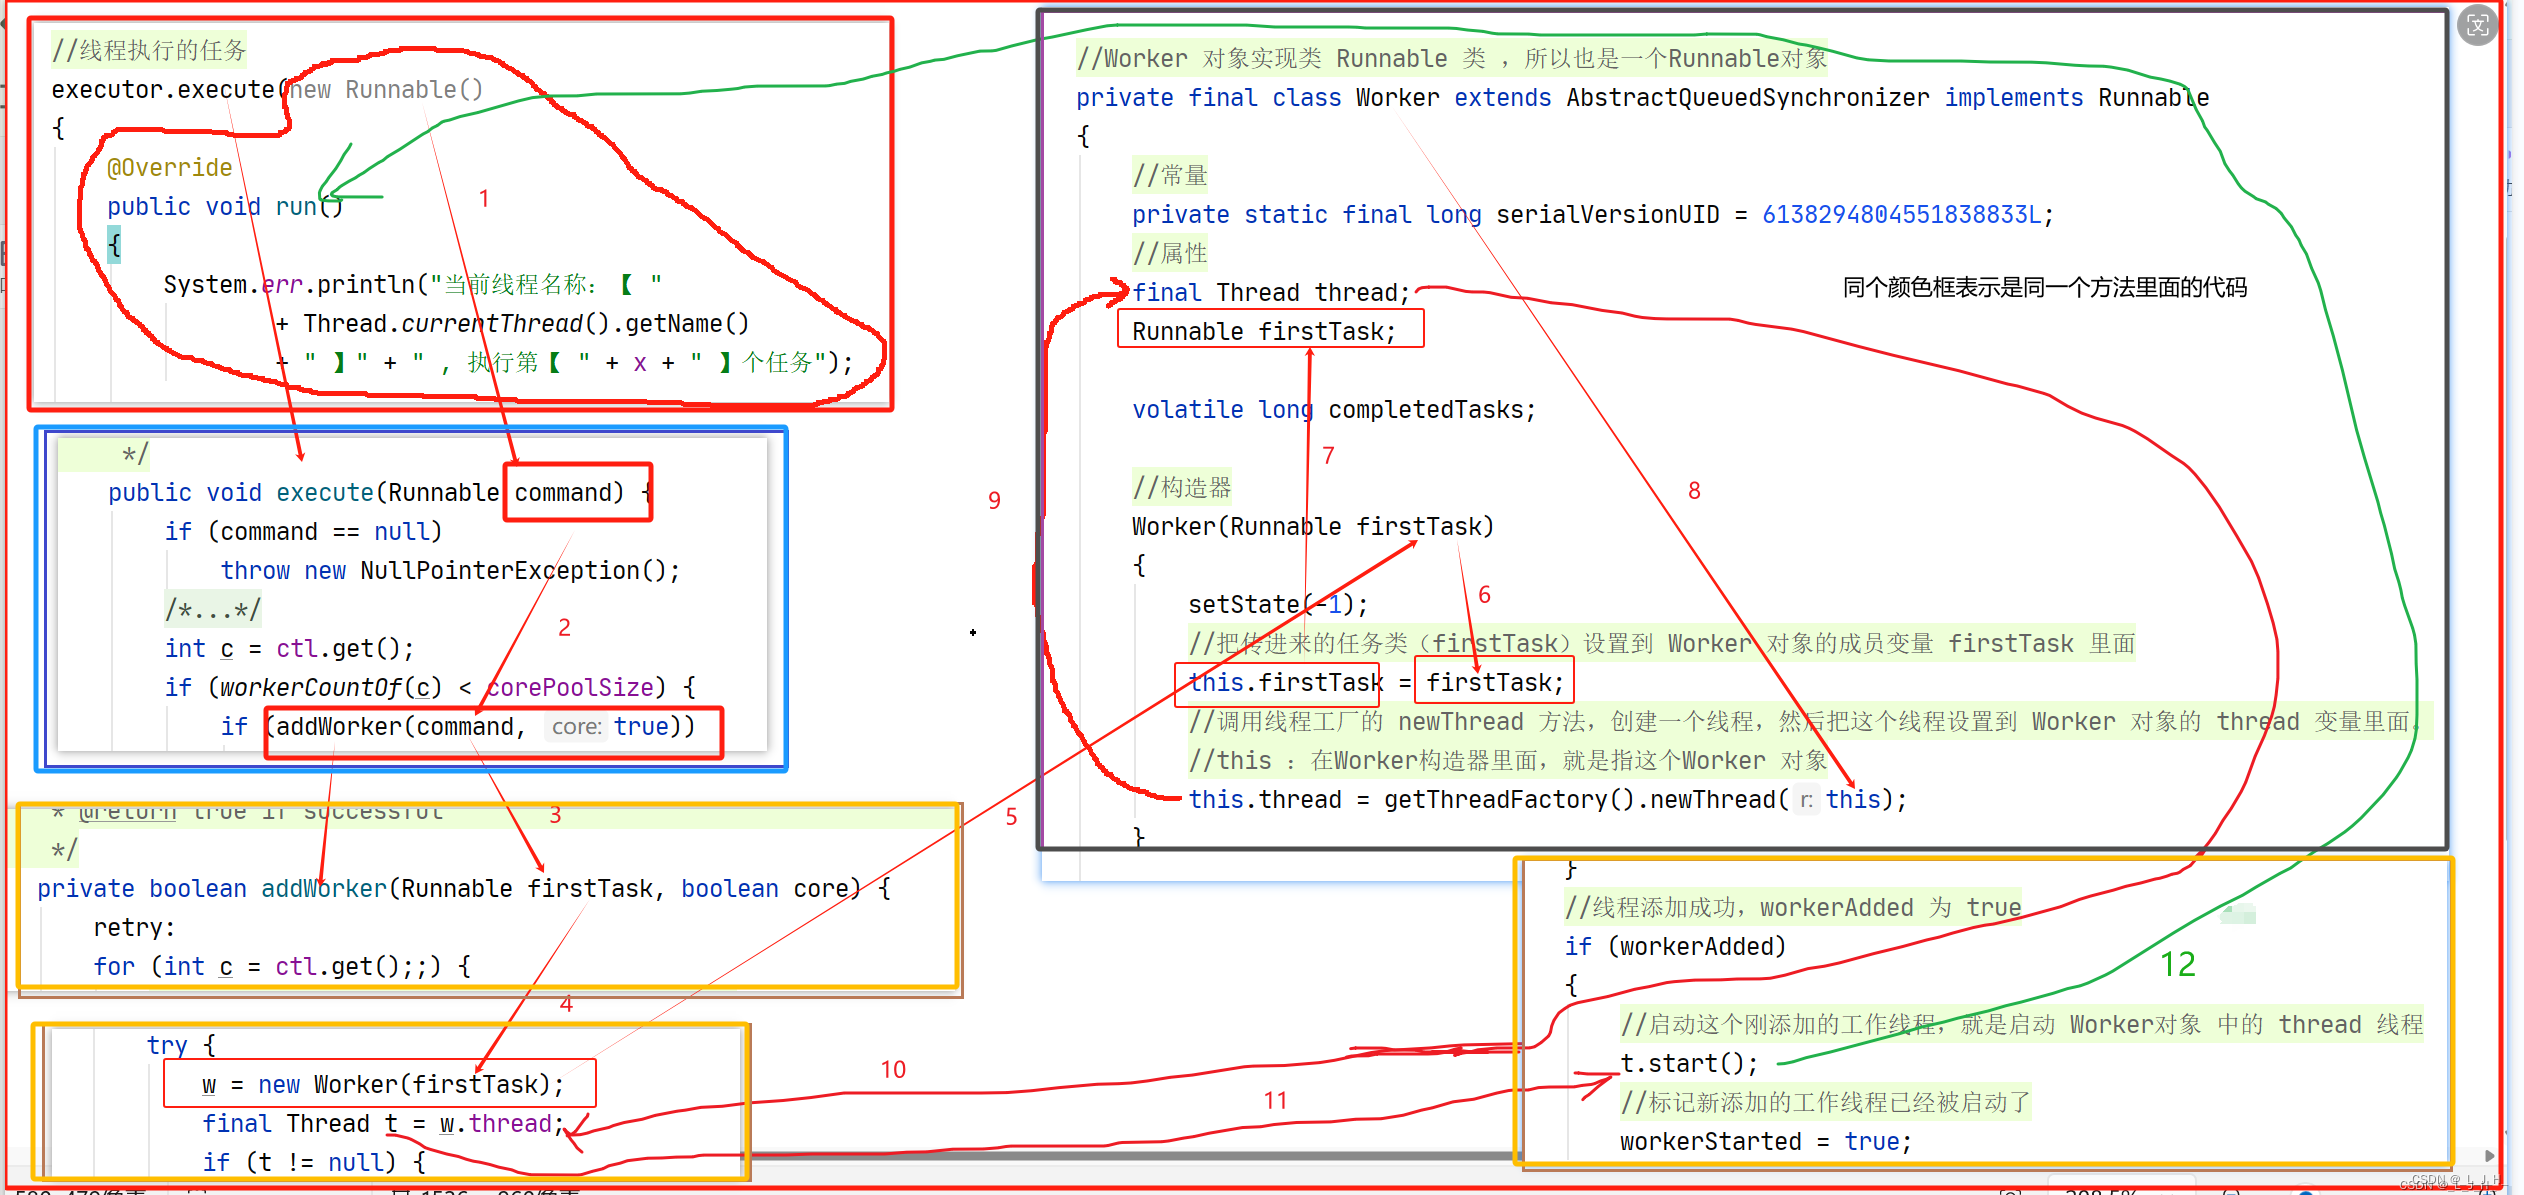Click 'if (workerAdded)' line
2524x1195 pixels.
coord(1676,946)
